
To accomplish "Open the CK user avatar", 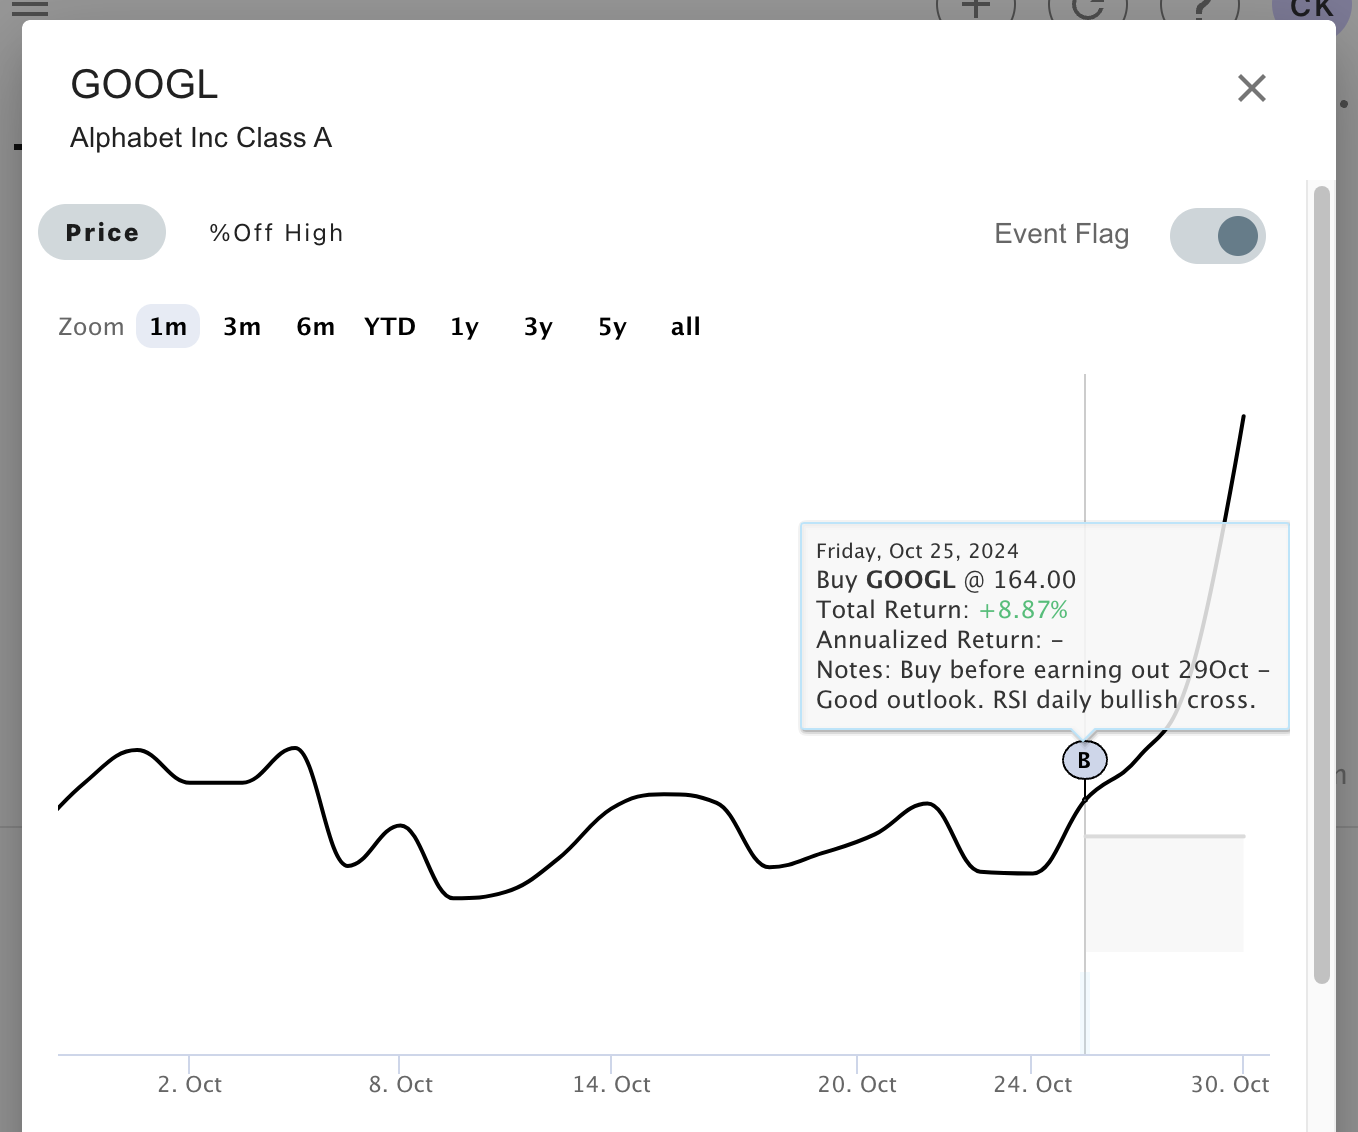I will [1311, 8].
